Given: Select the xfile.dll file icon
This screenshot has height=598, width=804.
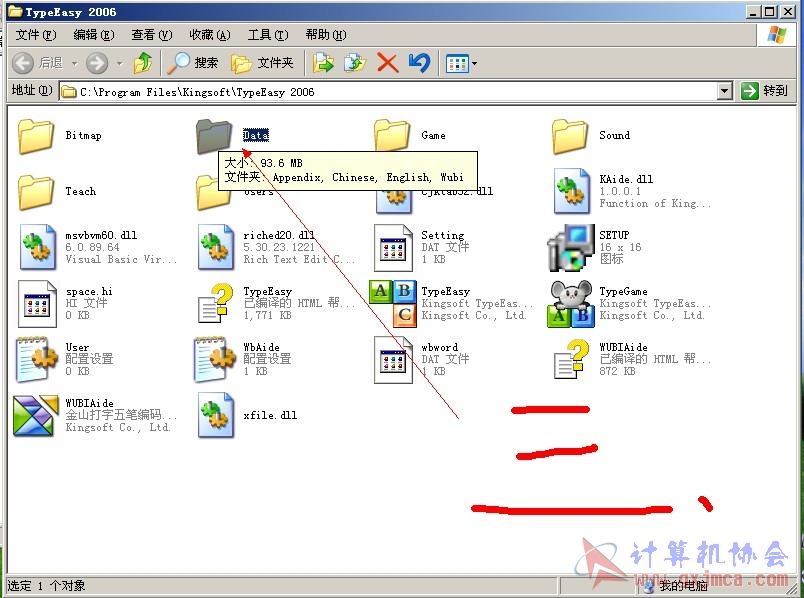Looking at the screenshot, I should [x=215, y=415].
